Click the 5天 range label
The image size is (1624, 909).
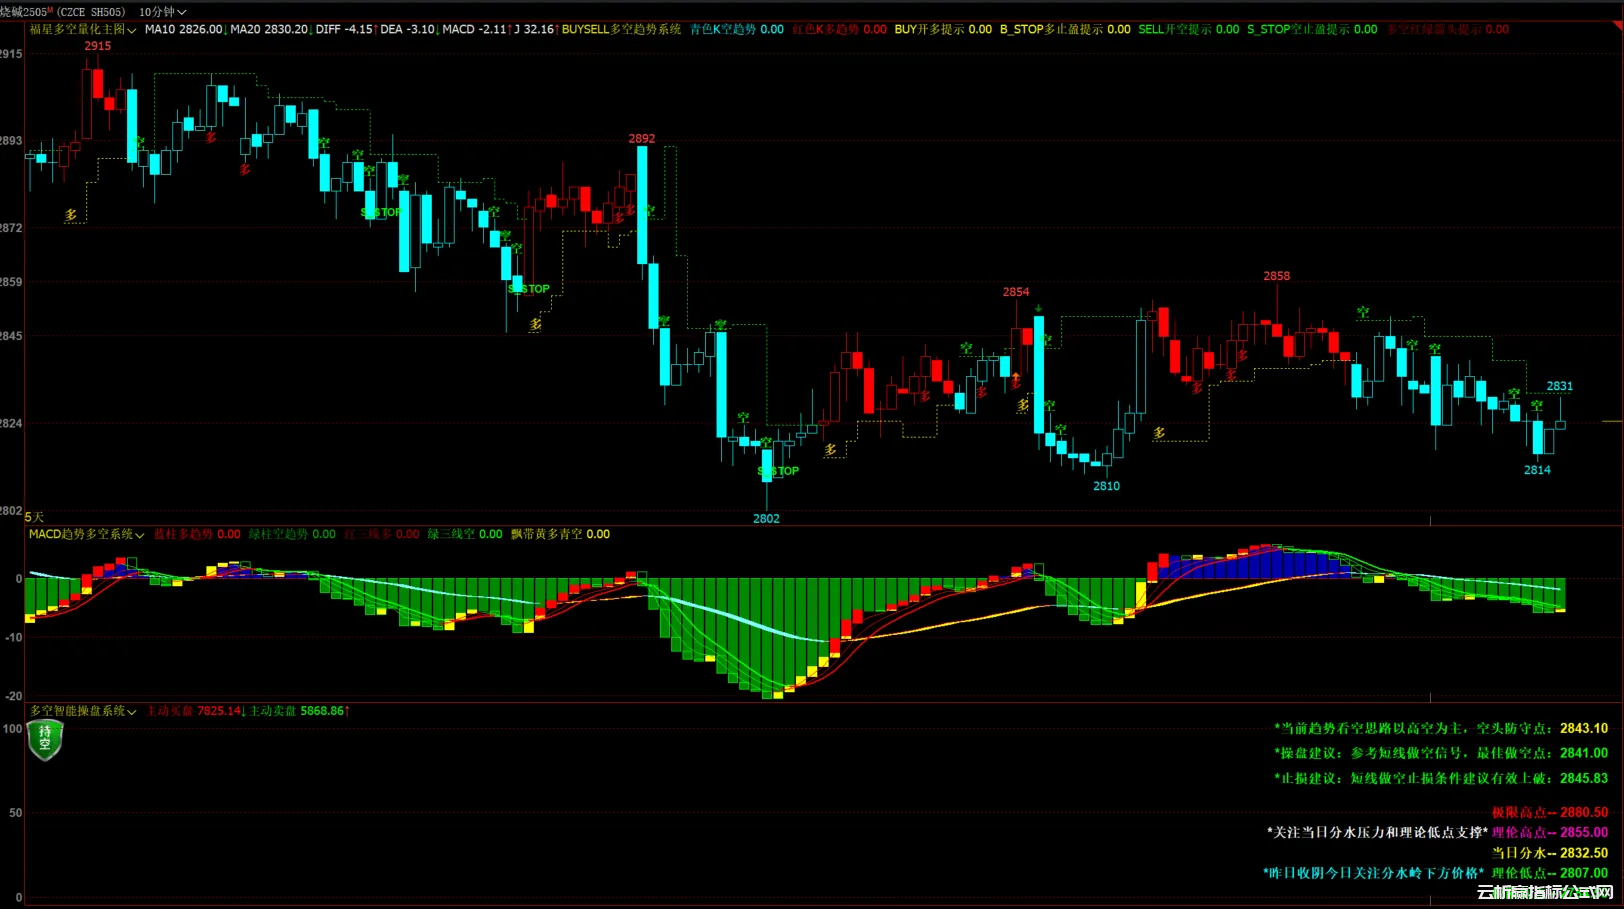[x=34, y=517]
